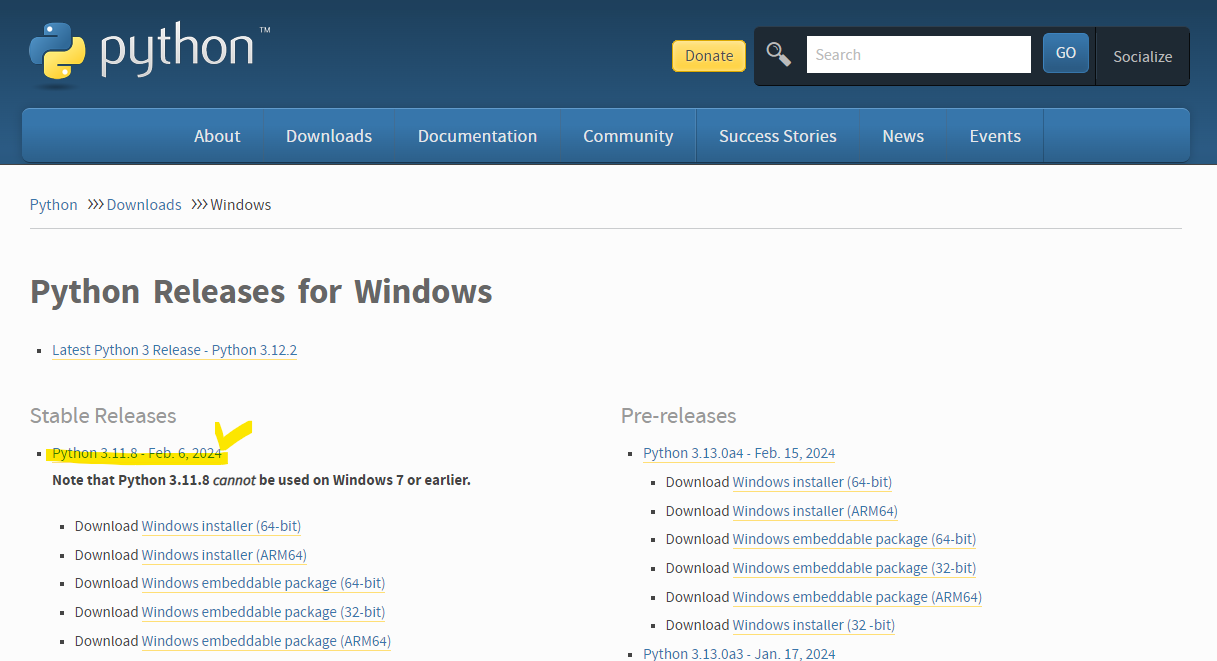Open the Python 3.11.8 - Feb. 6, 2024 release

click(x=137, y=453)
